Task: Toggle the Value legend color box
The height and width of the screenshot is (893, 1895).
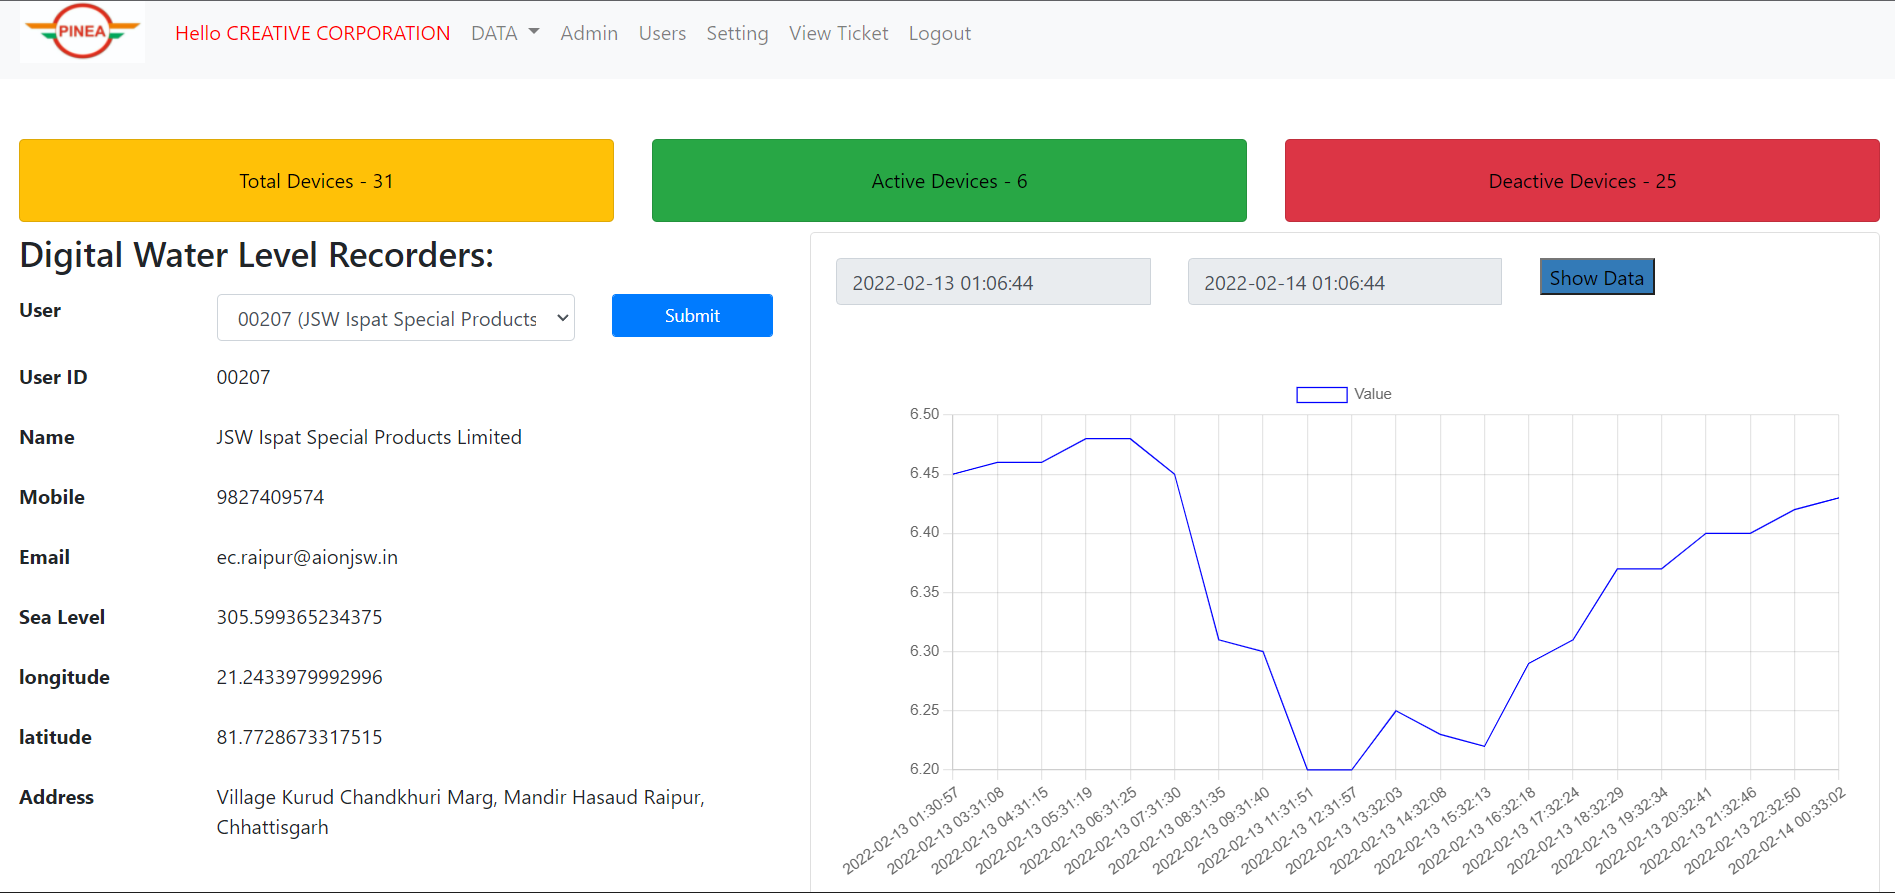Action: 1321,395
